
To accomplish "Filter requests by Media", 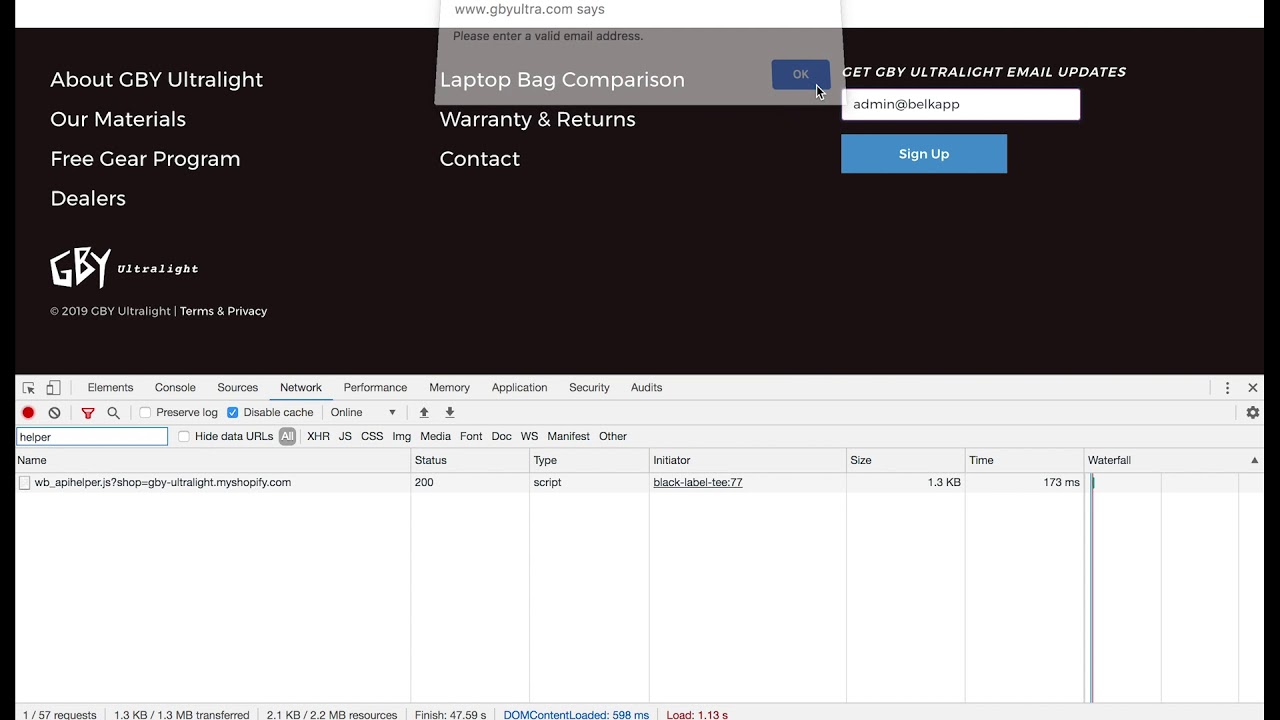I will 435,436.
